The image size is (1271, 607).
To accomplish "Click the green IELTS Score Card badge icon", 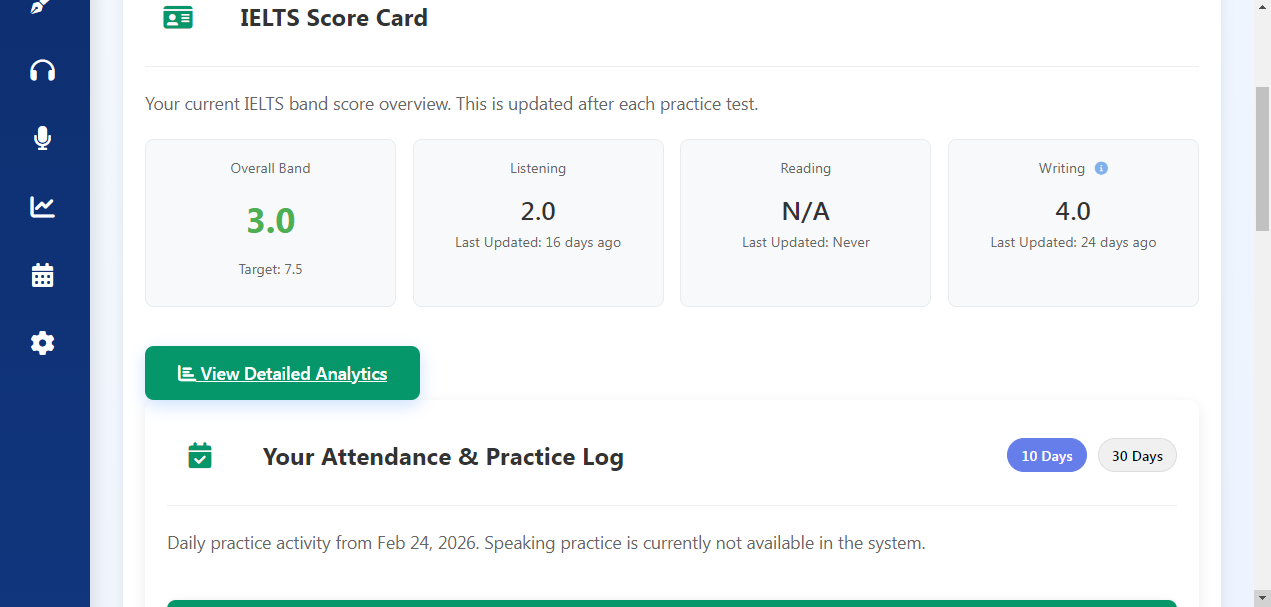I will 178,17.
